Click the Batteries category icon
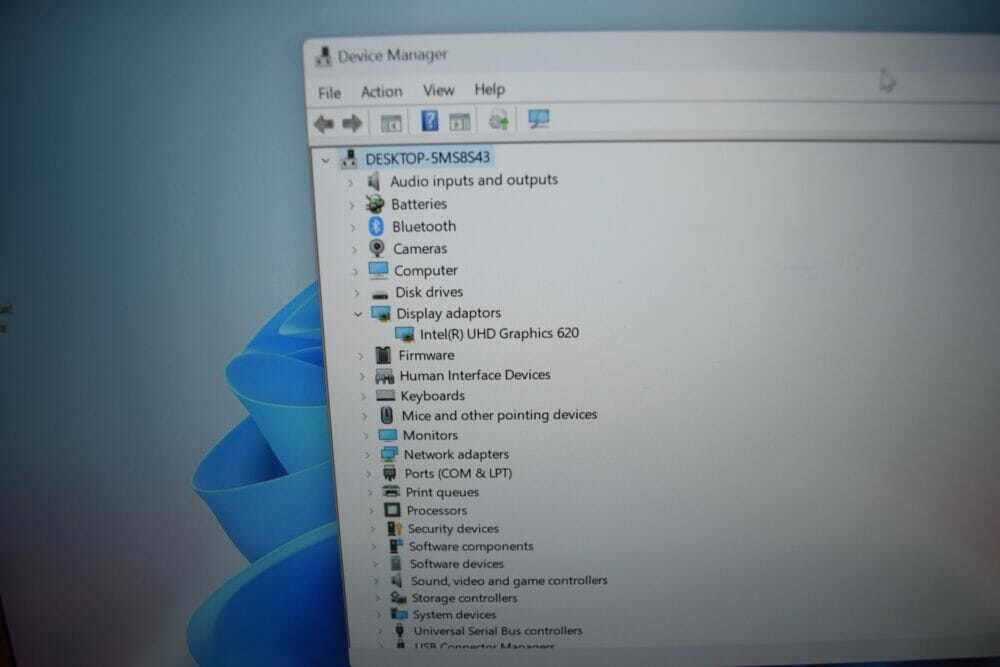Viewport: 1000px width, 667px height. point(375,204)
